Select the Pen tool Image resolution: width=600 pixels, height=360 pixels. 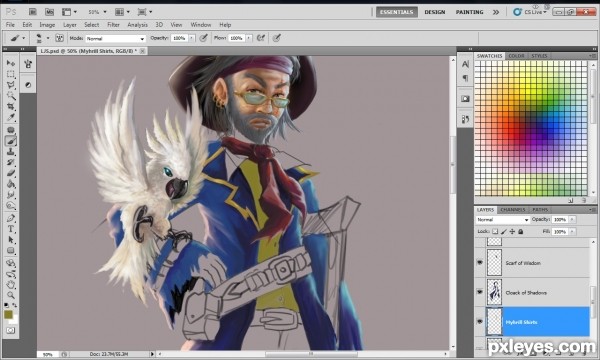[11, 218]
